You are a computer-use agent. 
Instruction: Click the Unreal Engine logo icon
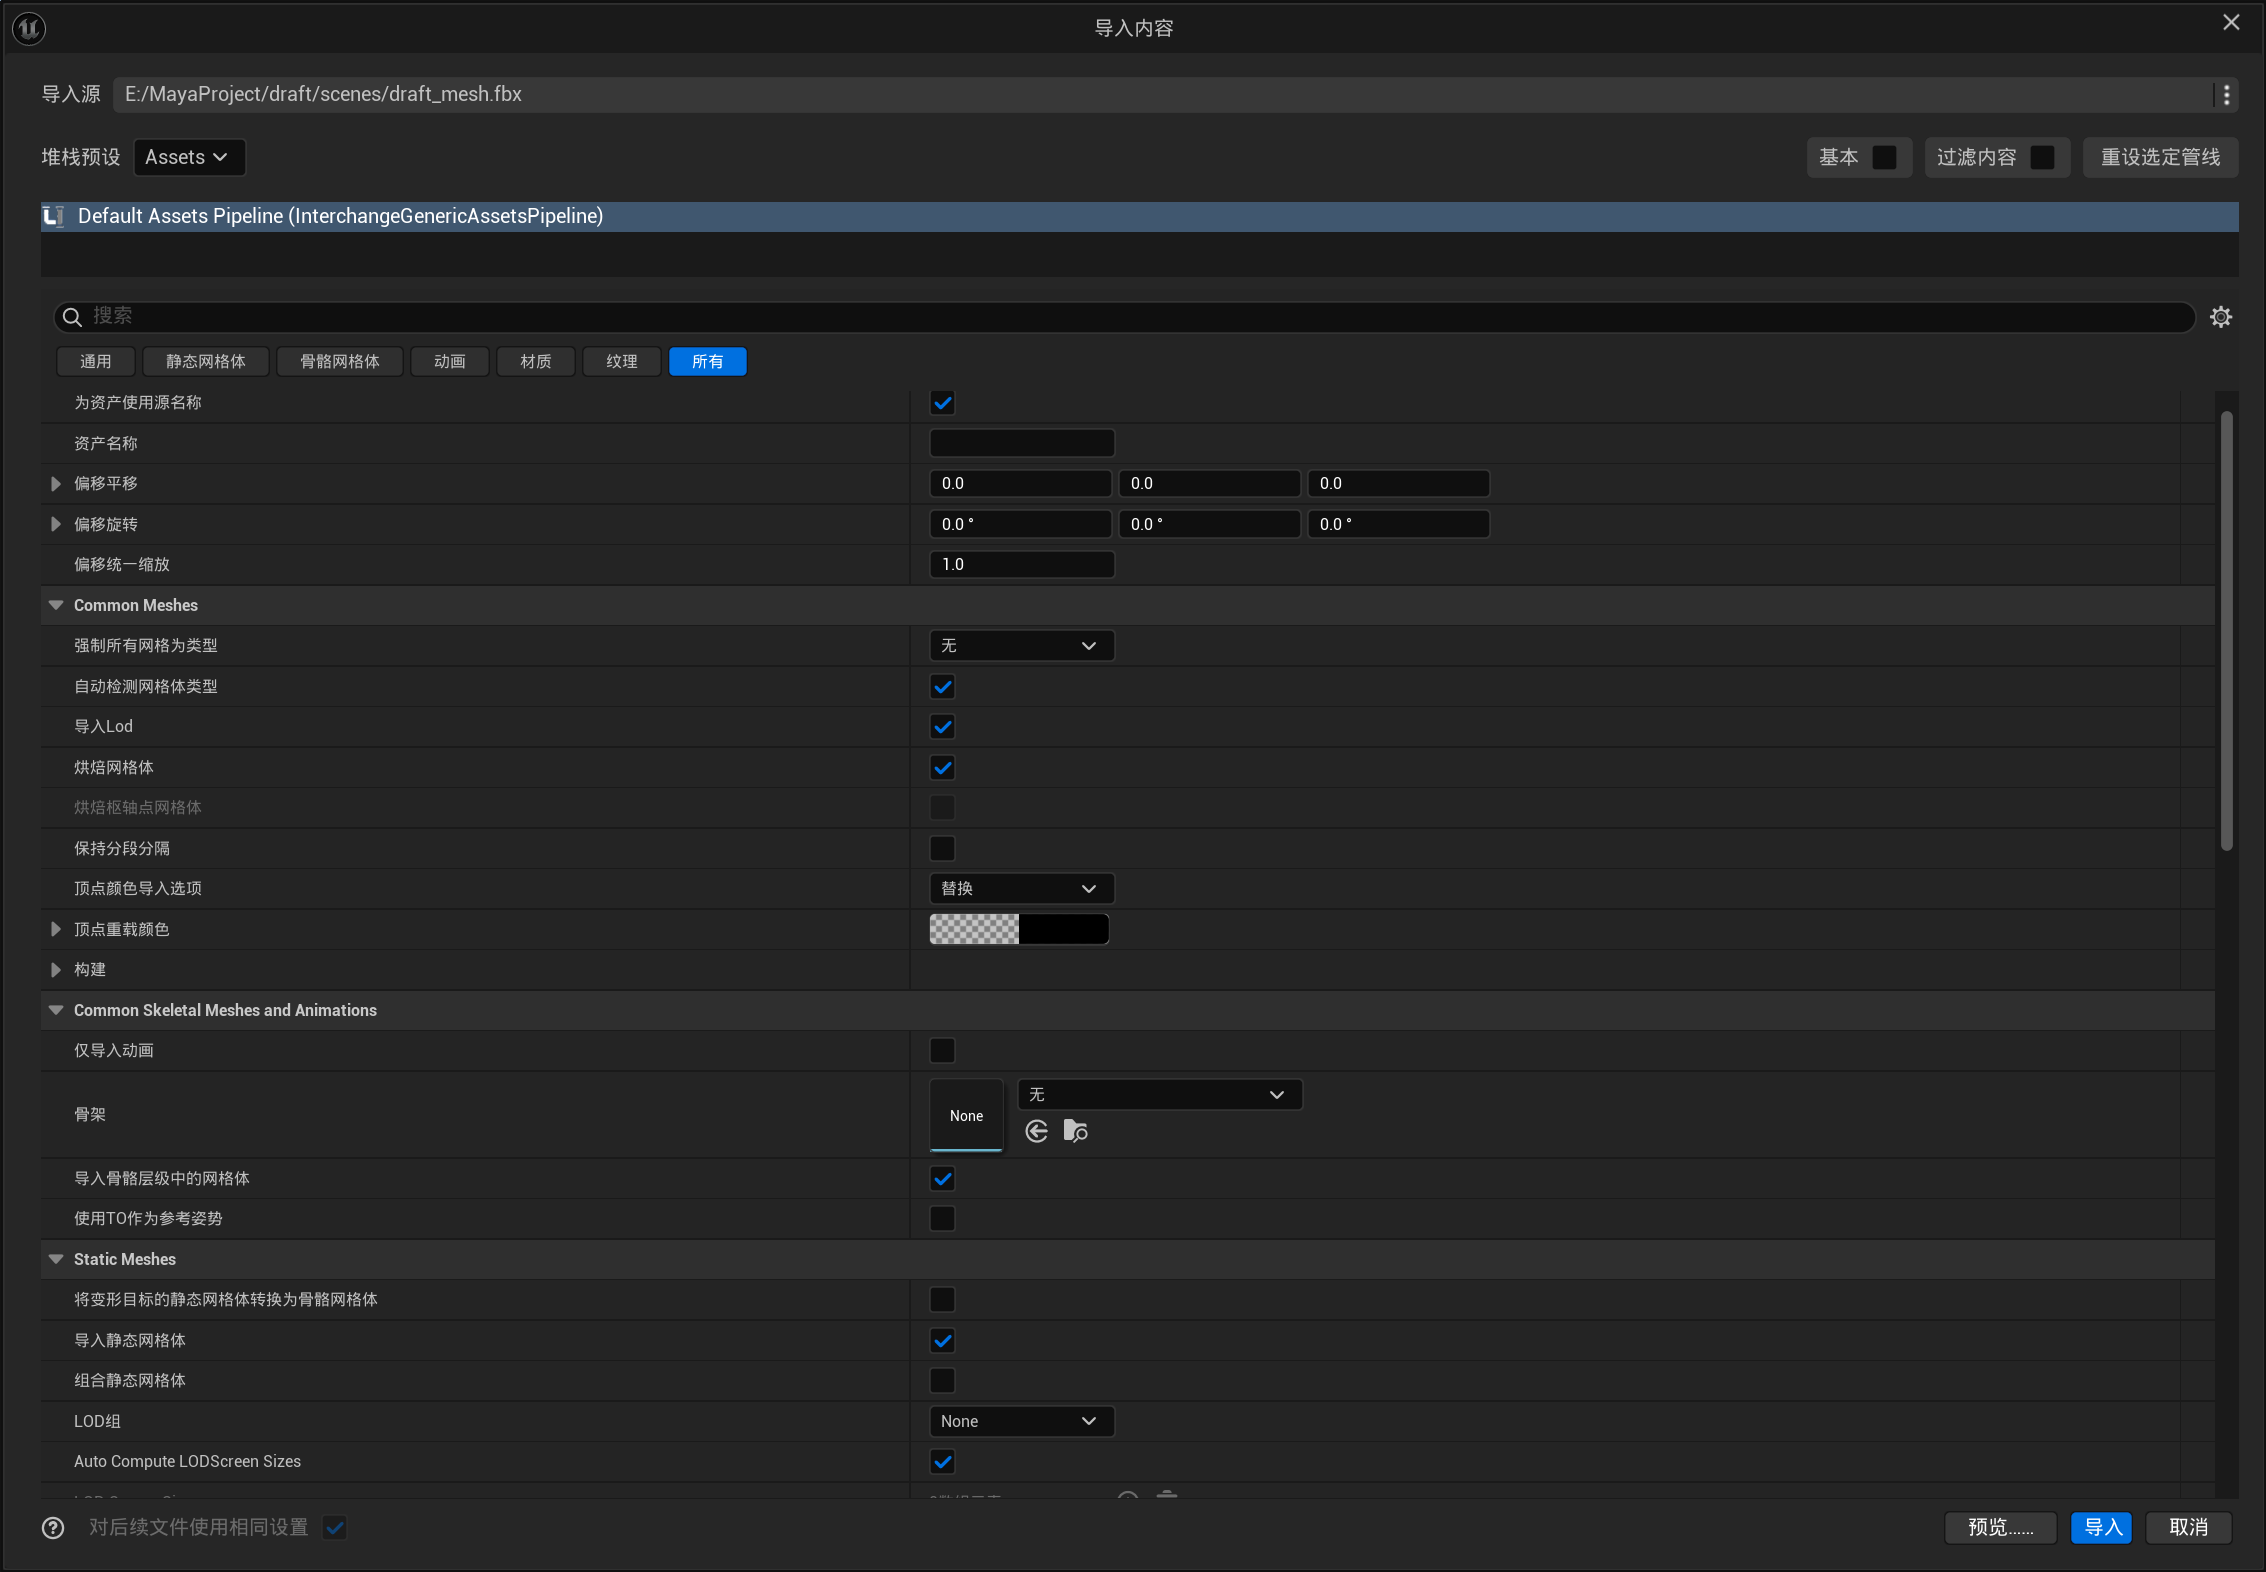coord(29,28)
